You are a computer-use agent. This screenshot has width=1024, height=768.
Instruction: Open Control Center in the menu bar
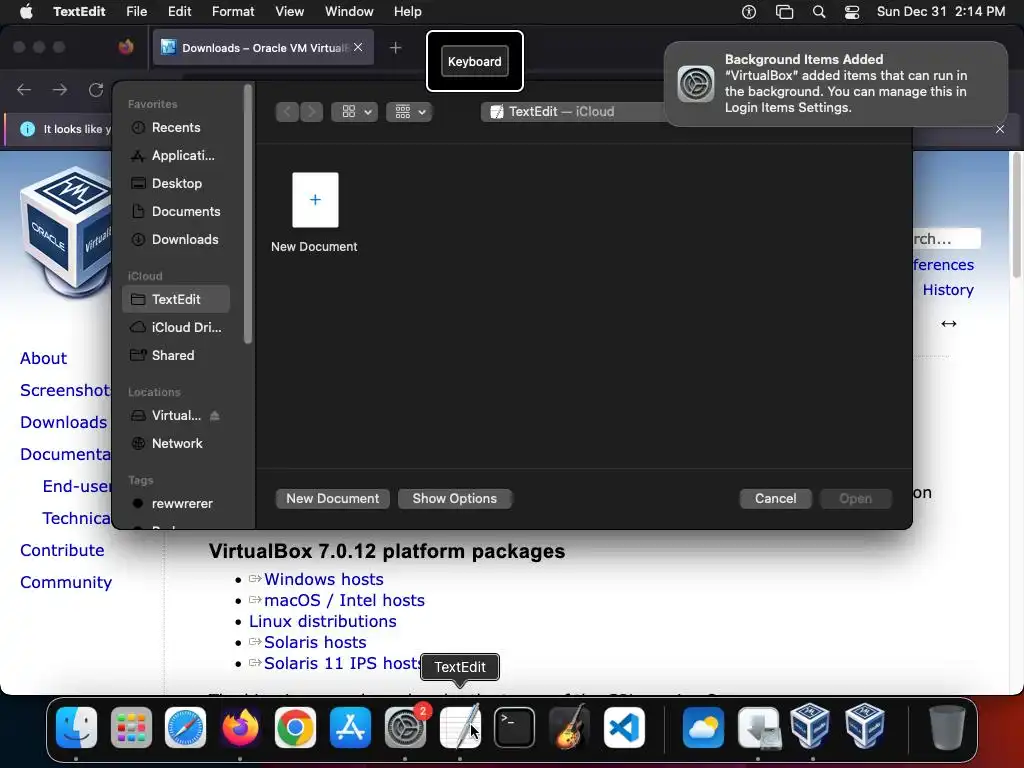click(x=852, y=12)
